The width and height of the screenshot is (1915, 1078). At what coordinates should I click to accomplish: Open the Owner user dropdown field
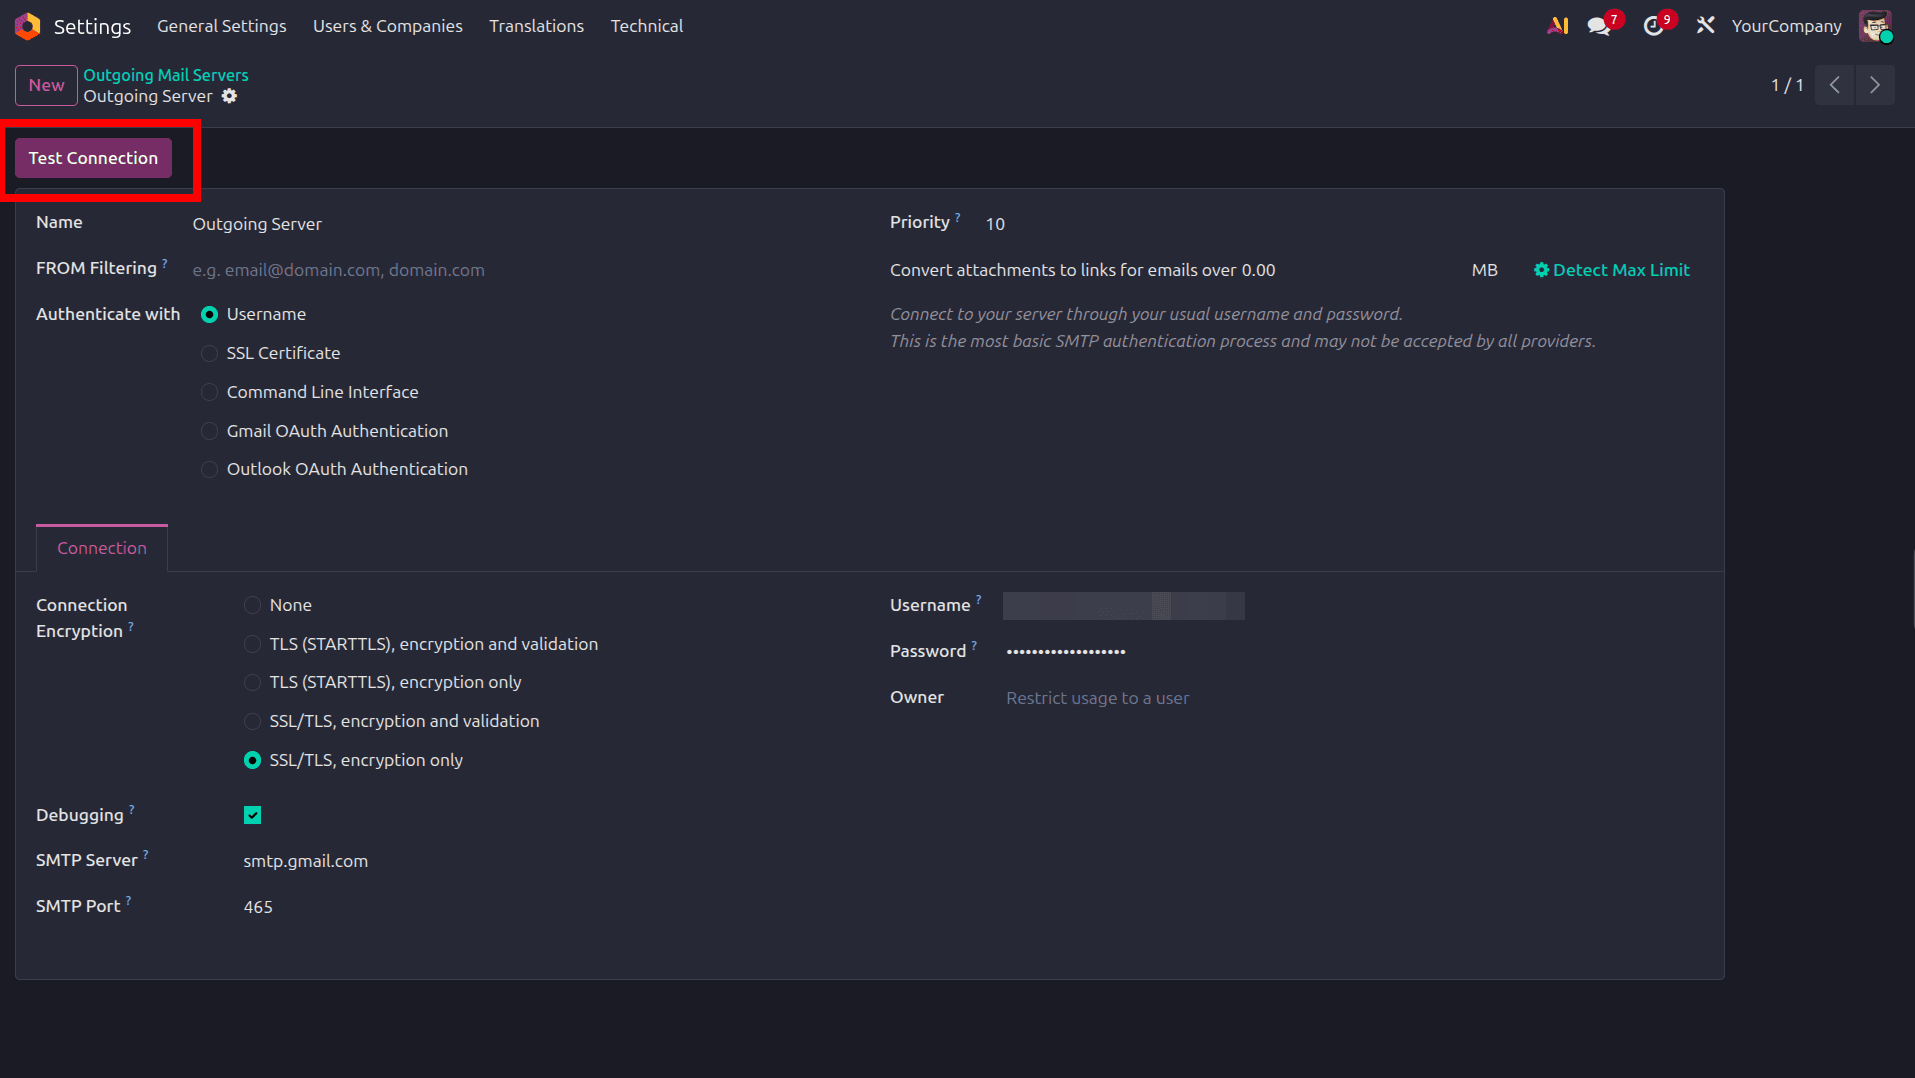(x=1354, y=698)
